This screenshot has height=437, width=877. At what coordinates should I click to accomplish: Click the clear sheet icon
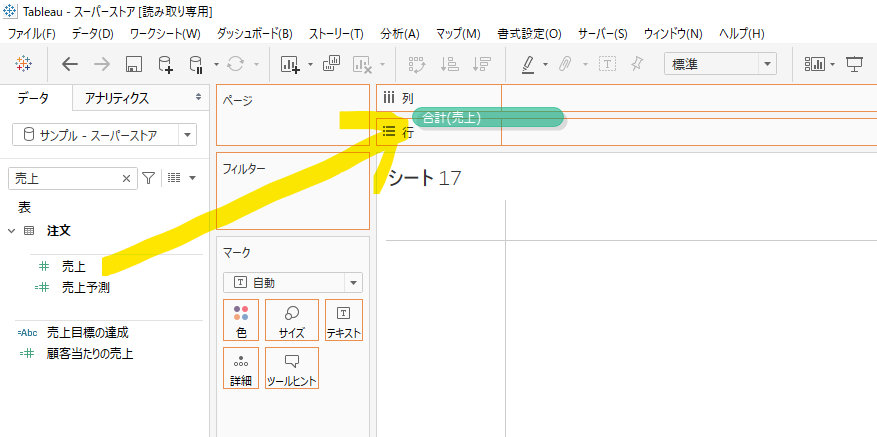tap(362, 64)
